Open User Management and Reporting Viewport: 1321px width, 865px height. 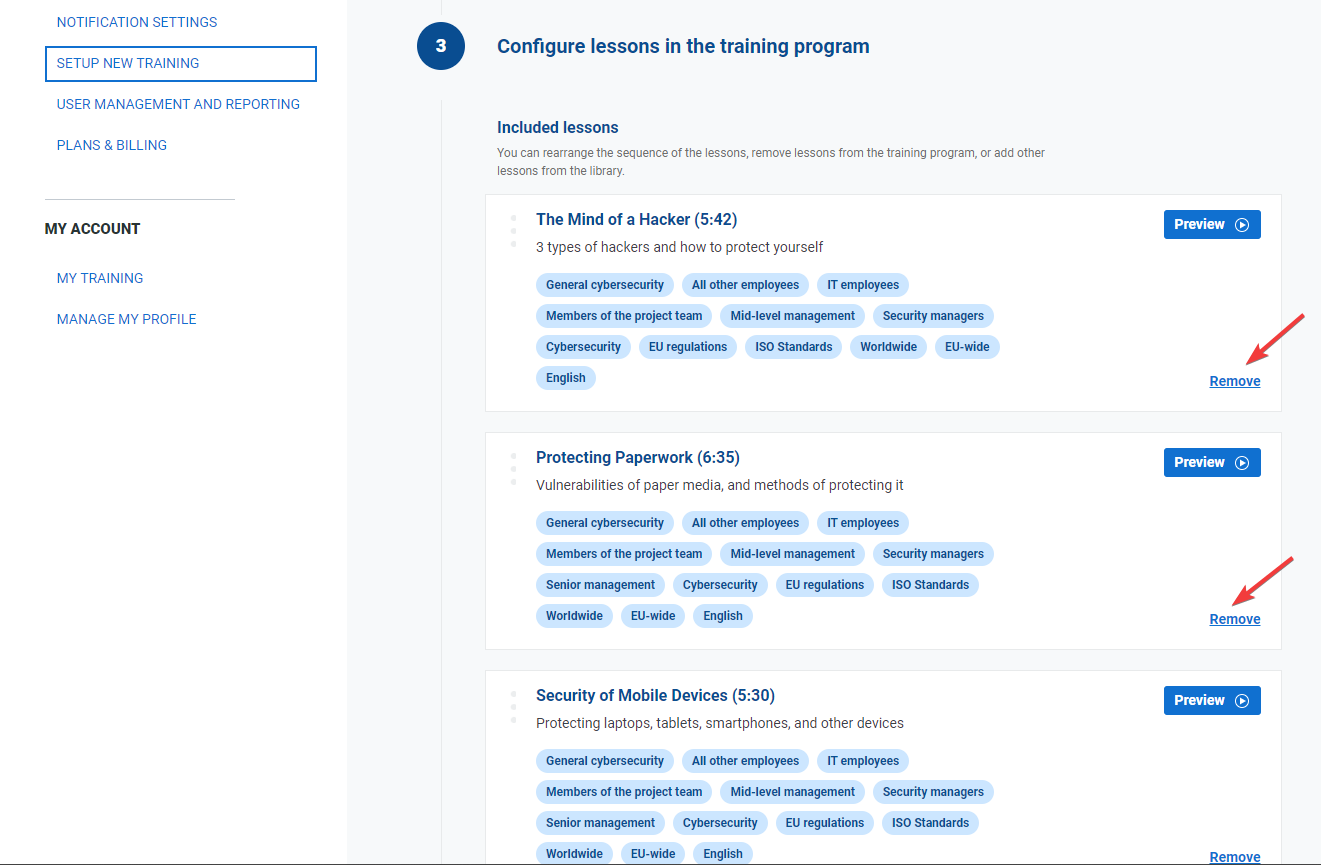[178, 104]
